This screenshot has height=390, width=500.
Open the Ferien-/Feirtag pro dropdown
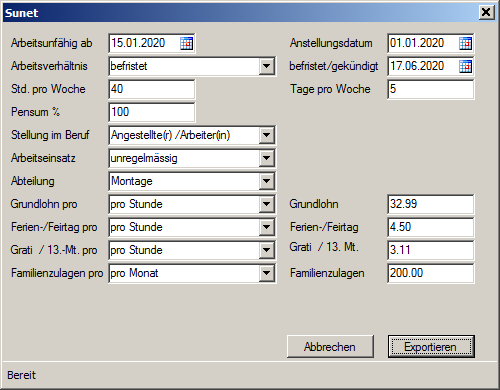click(266, 227)
